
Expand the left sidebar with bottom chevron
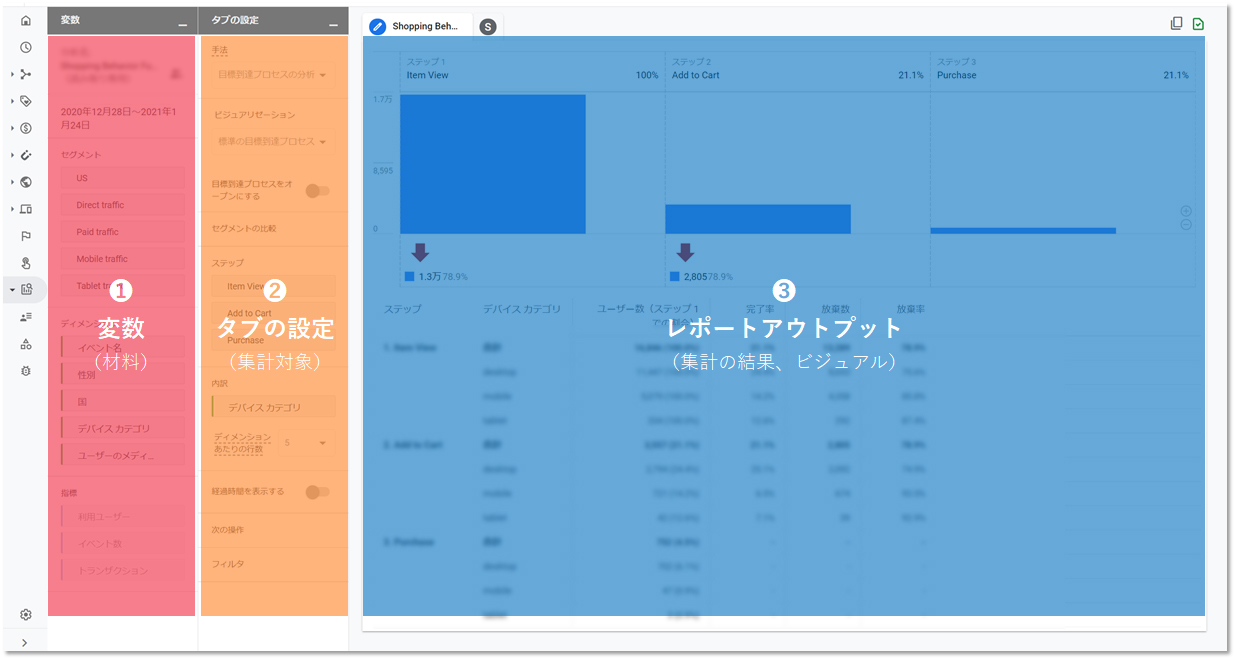25,643
